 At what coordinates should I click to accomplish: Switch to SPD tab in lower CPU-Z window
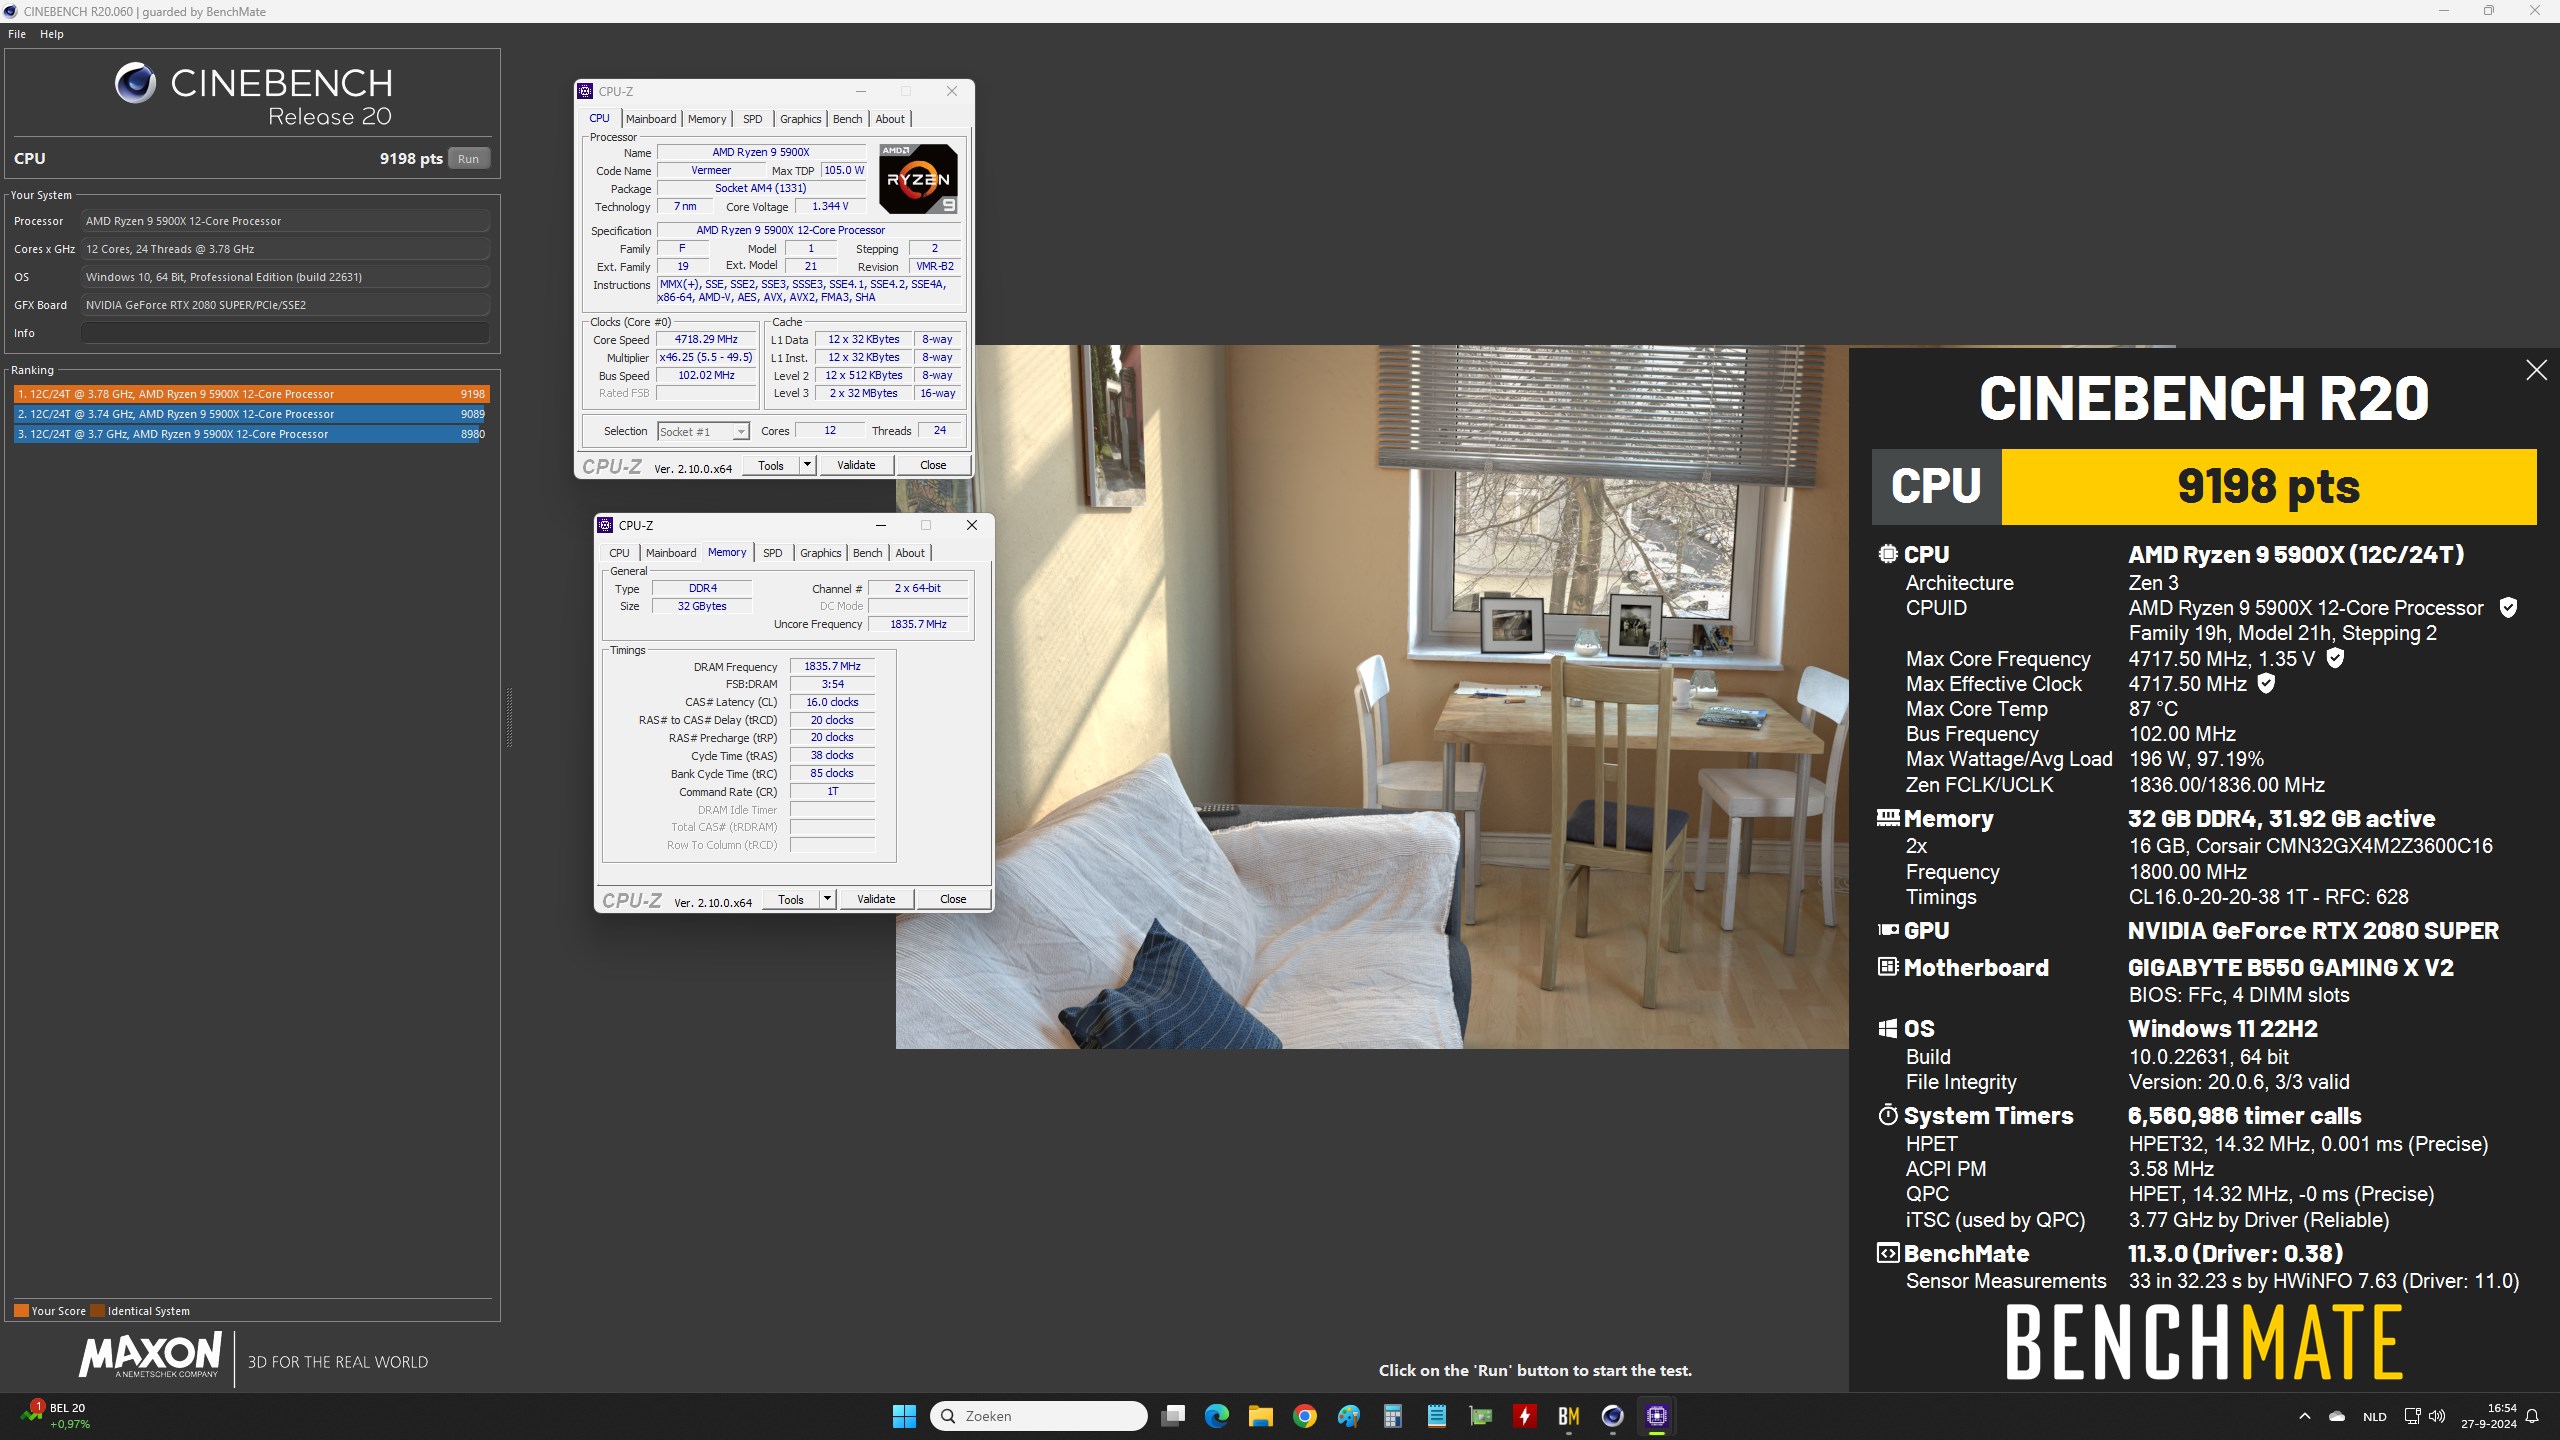tap(773, 553)
